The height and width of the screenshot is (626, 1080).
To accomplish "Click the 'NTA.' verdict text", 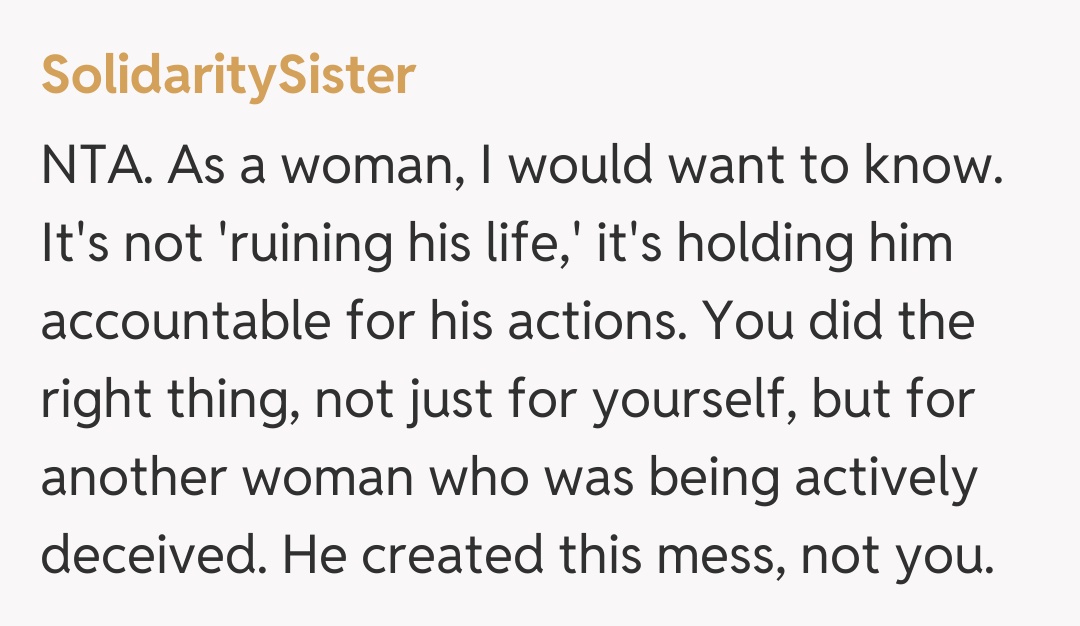I will (x=97, y=167).
